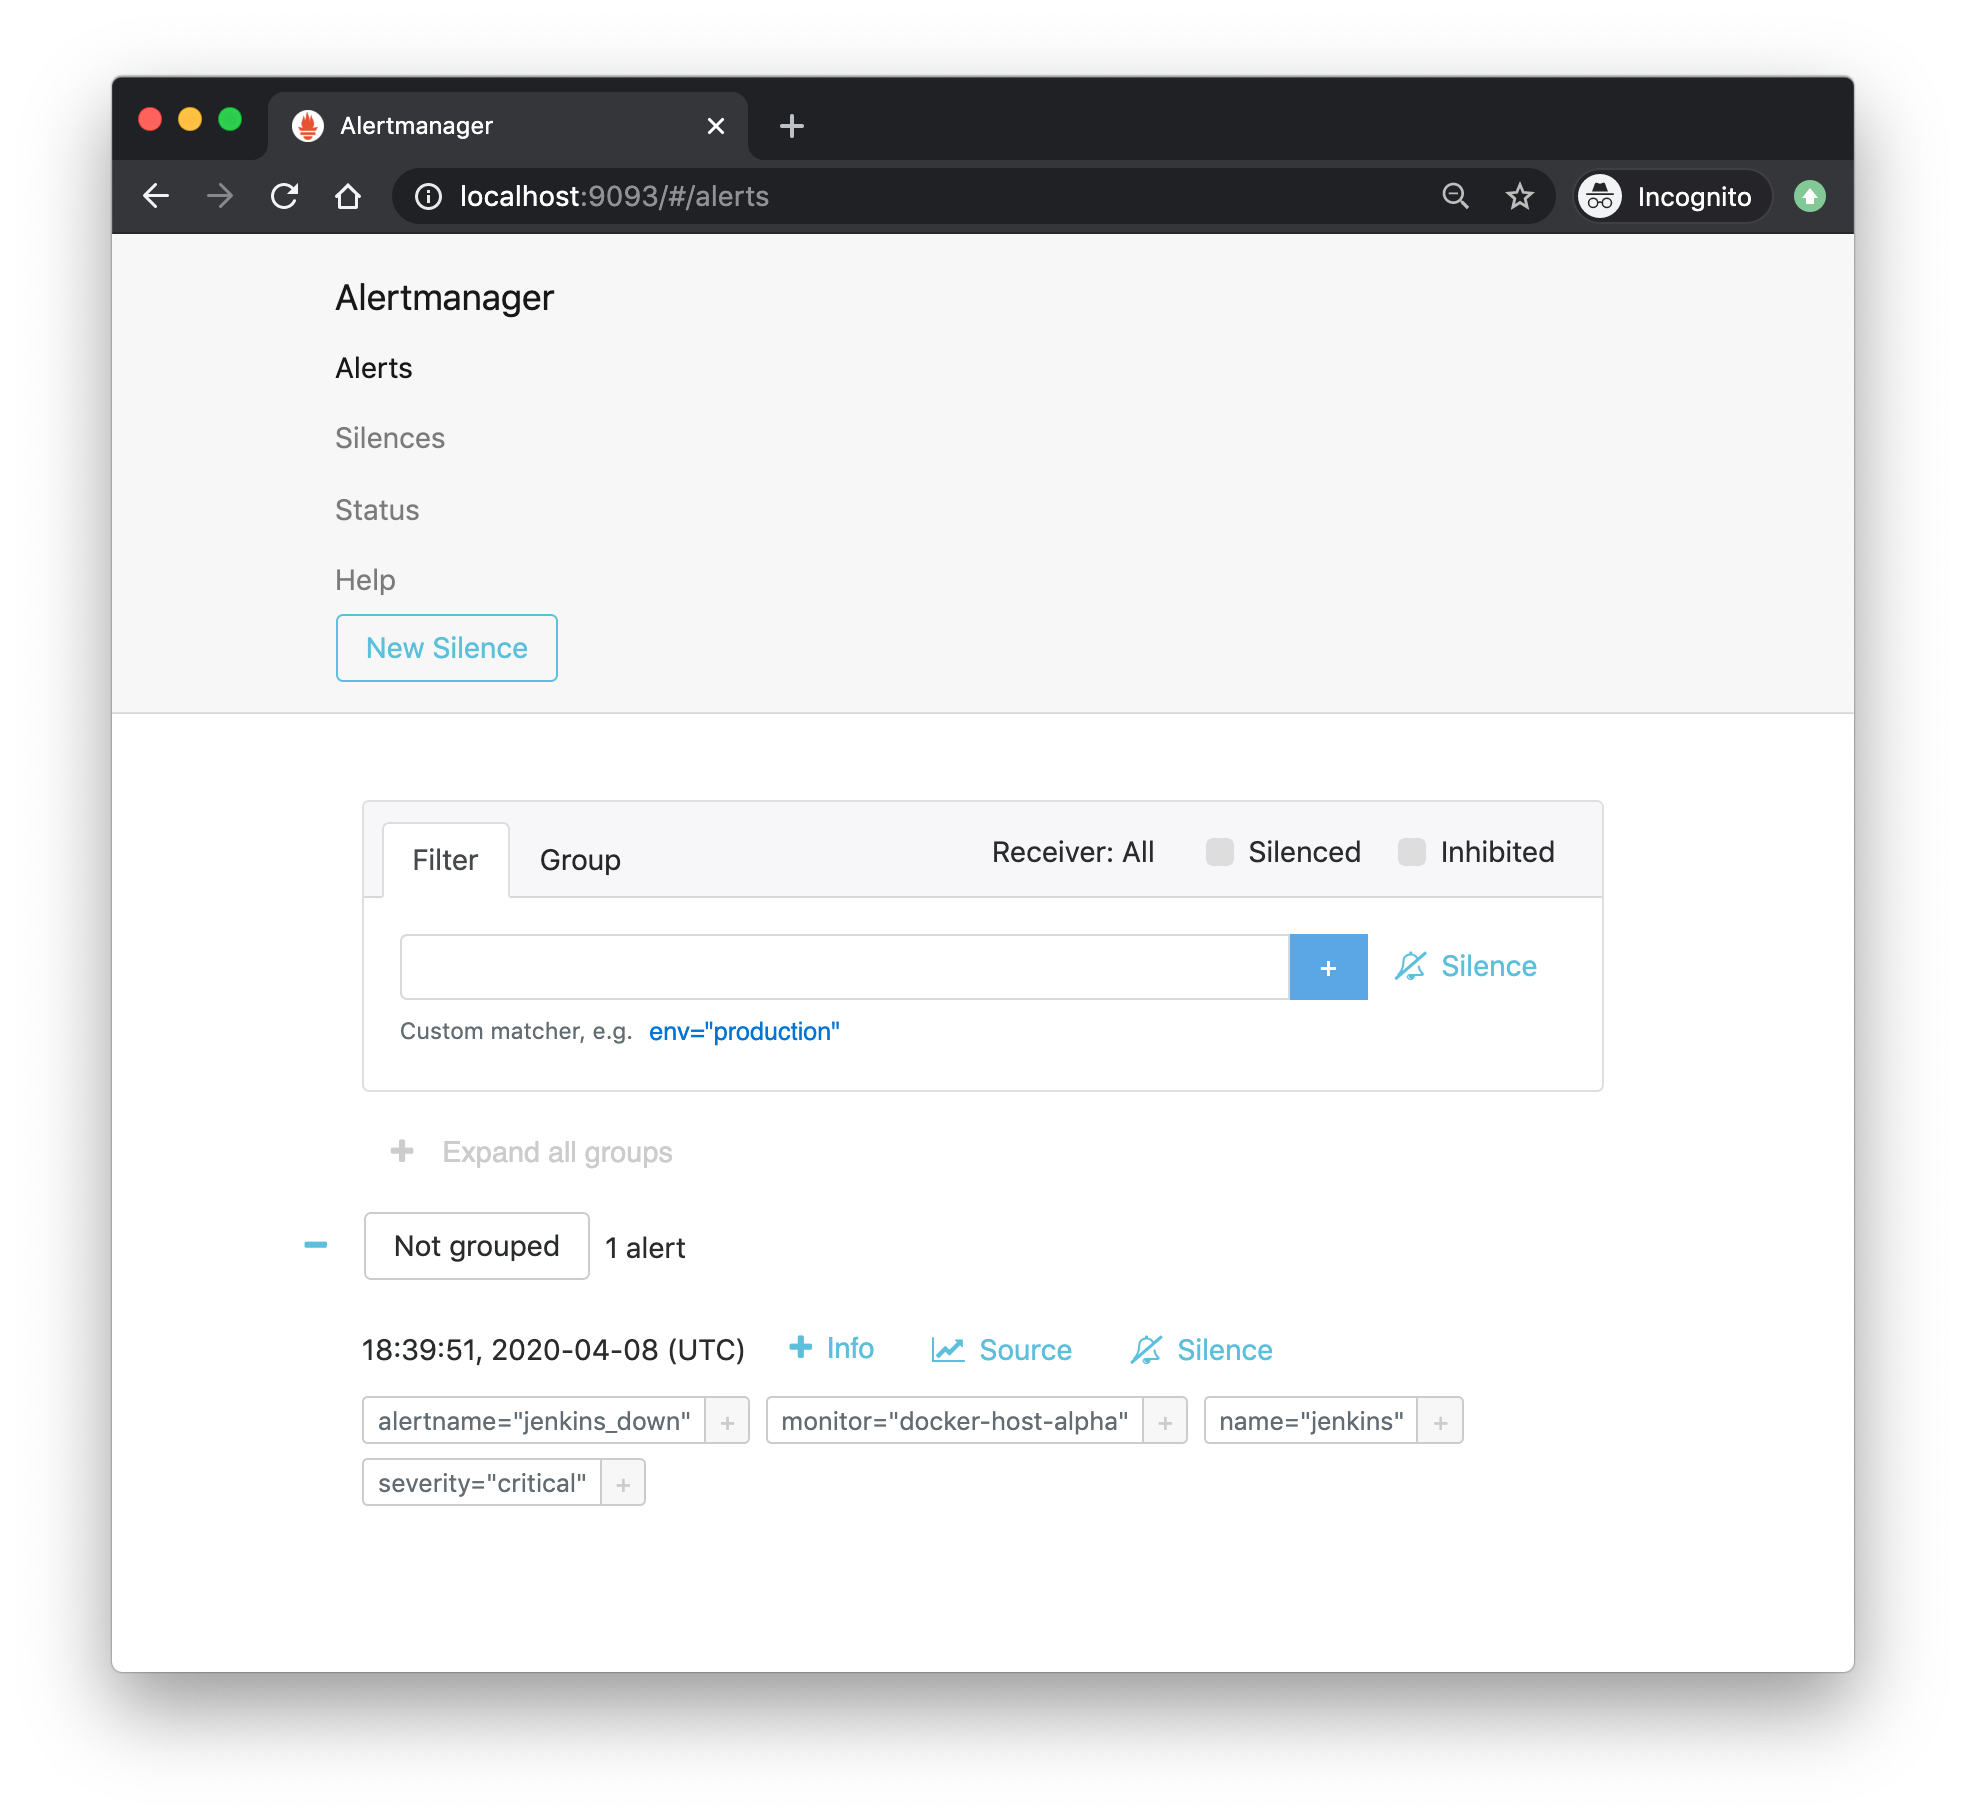Open a new browser tab

pos(792,126)
